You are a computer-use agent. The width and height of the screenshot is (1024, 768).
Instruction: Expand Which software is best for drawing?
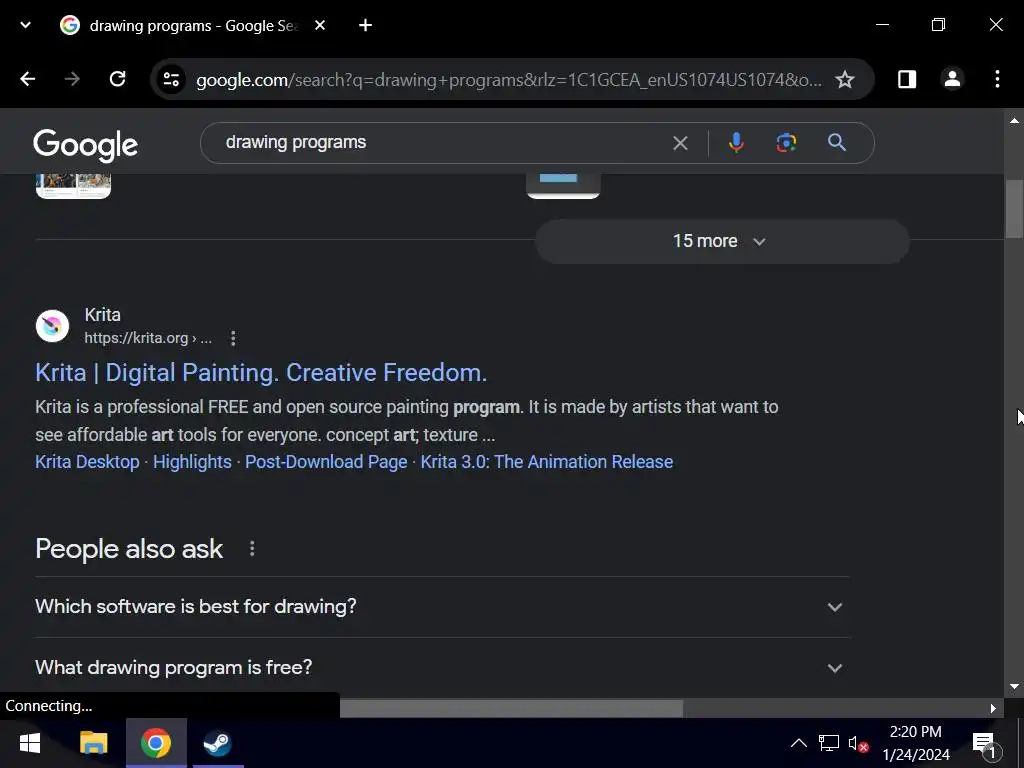[x=442, y=607]
